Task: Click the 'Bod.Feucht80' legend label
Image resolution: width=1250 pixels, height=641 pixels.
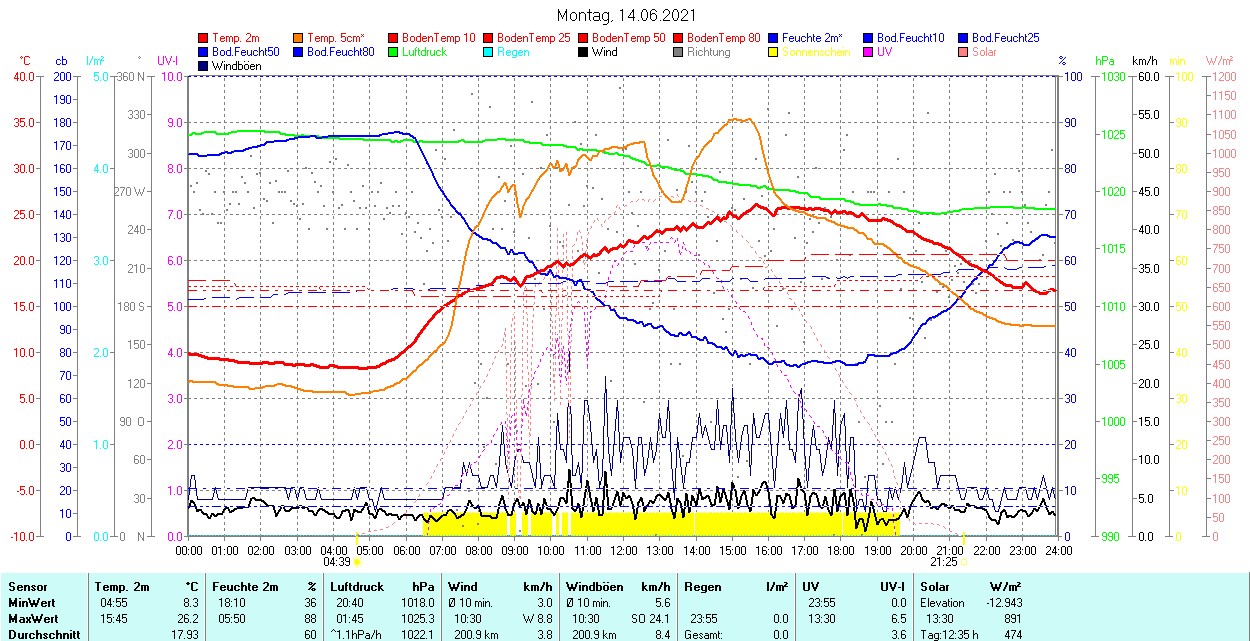Action: coord(341,52)
